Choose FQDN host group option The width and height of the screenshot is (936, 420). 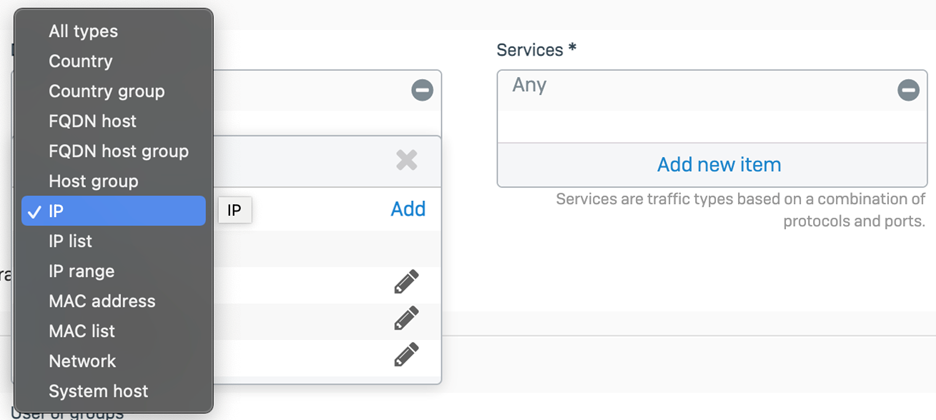point(118,151)
